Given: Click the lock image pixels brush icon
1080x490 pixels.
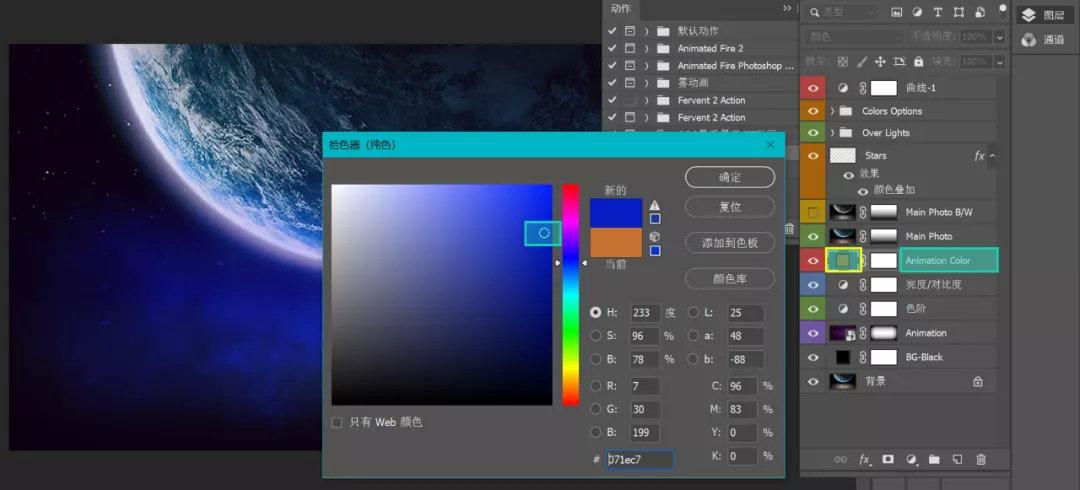Looking at the screenshot, I should [x=862, y=62].
